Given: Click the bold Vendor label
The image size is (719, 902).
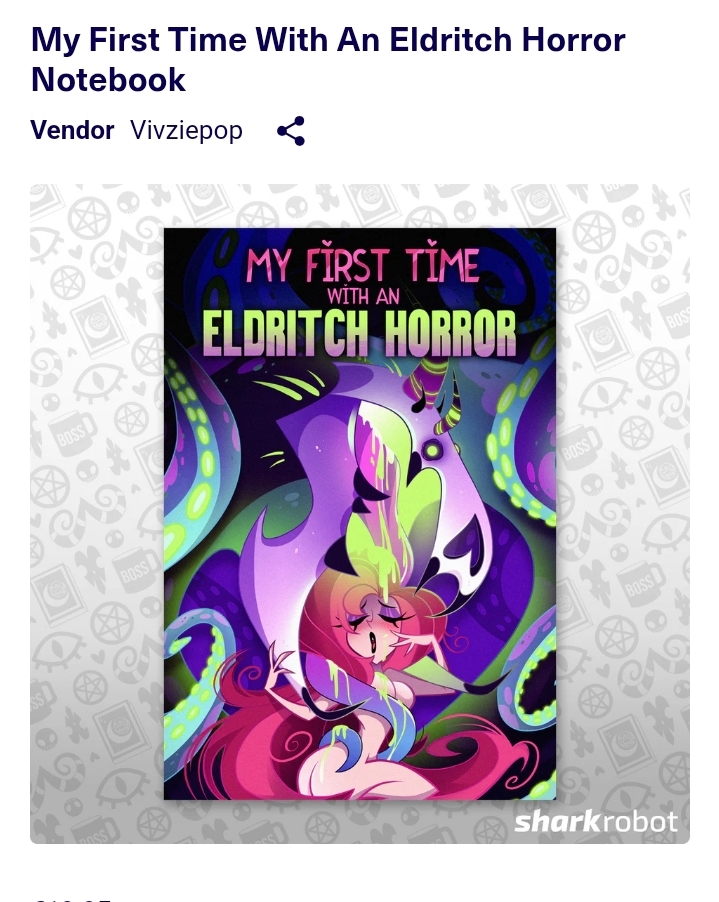Looking at the screenshot, I should pos(72,130).
